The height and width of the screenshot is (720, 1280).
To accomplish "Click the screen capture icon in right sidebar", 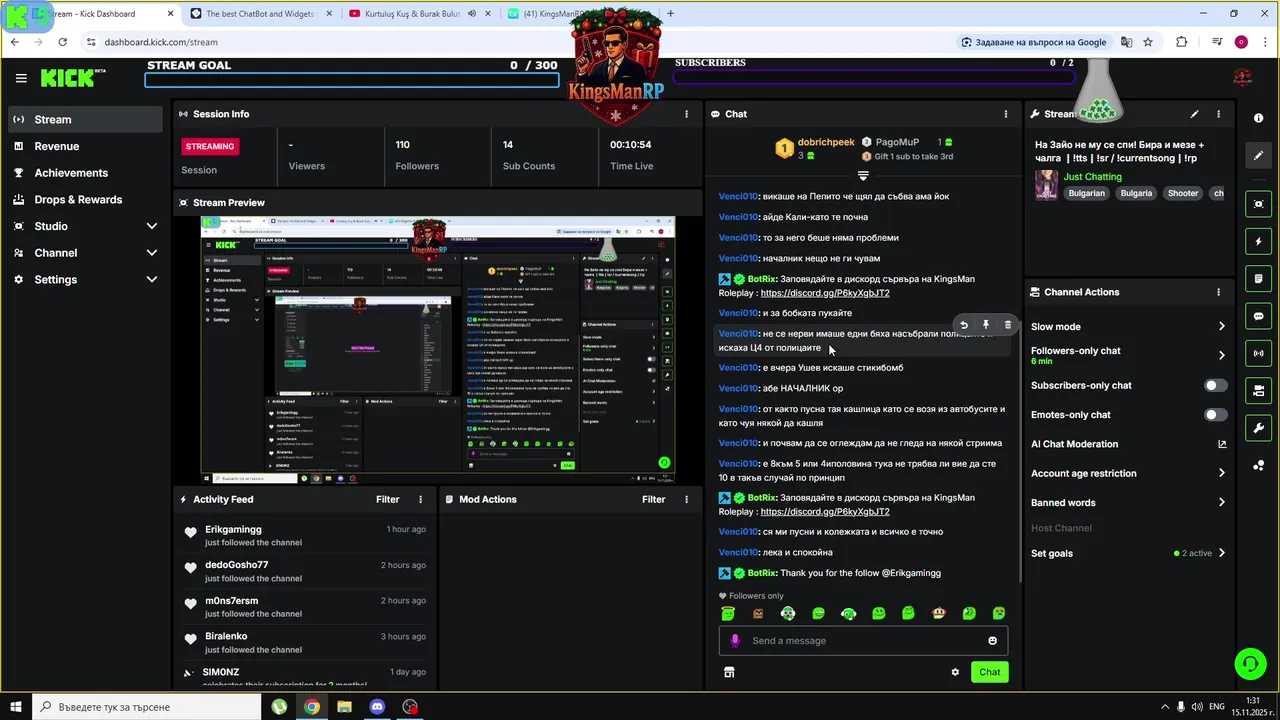I will coord(1258,204).
